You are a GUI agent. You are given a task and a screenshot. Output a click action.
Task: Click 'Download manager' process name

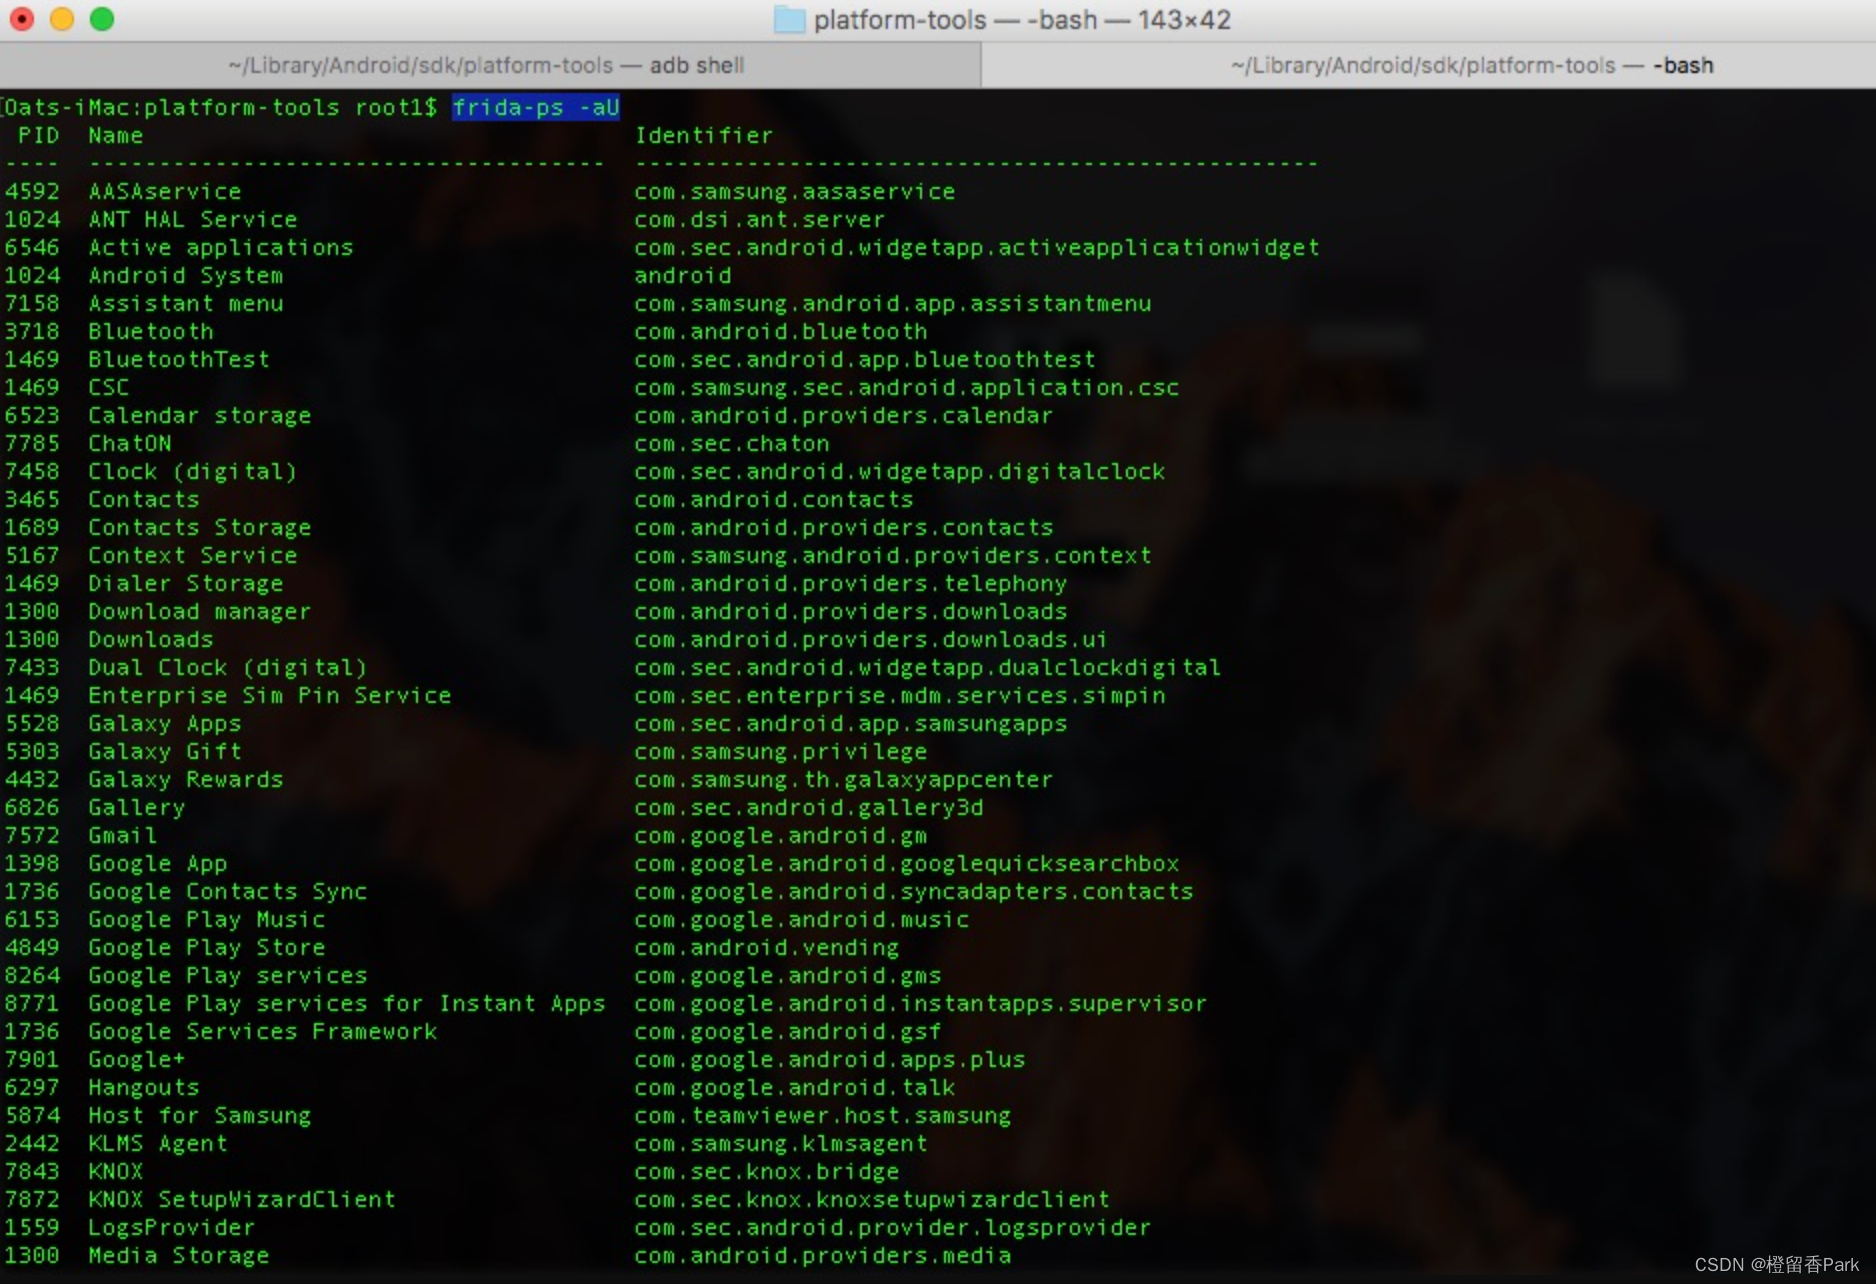(x=200, y=611)
